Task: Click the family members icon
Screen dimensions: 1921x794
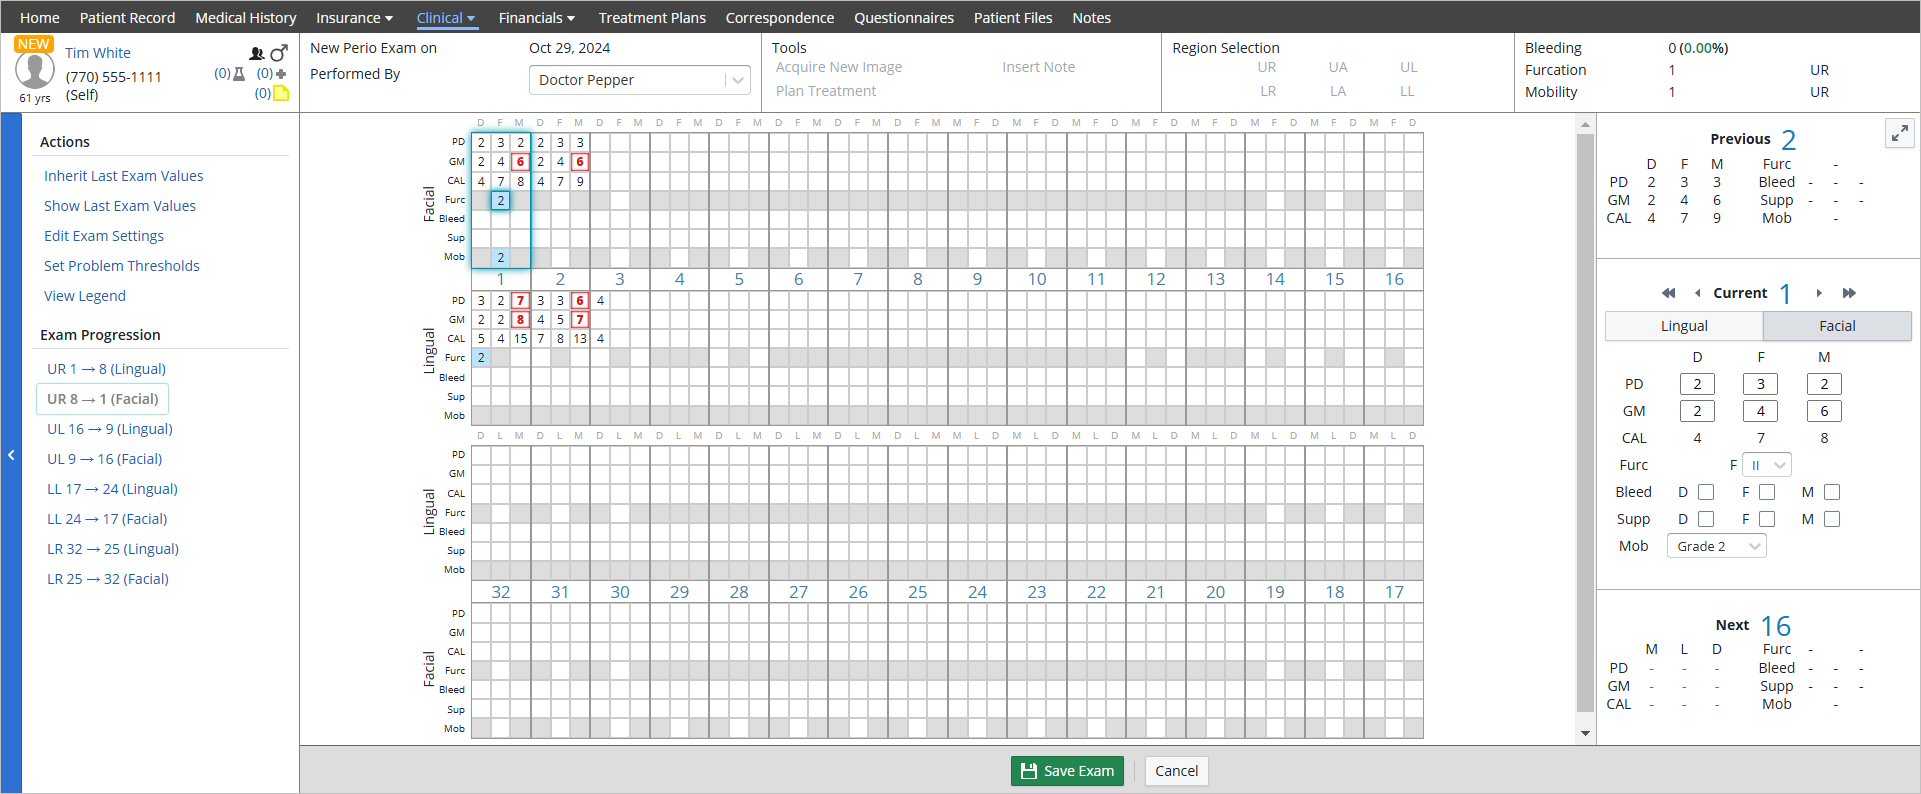Action: click(257, 53)
